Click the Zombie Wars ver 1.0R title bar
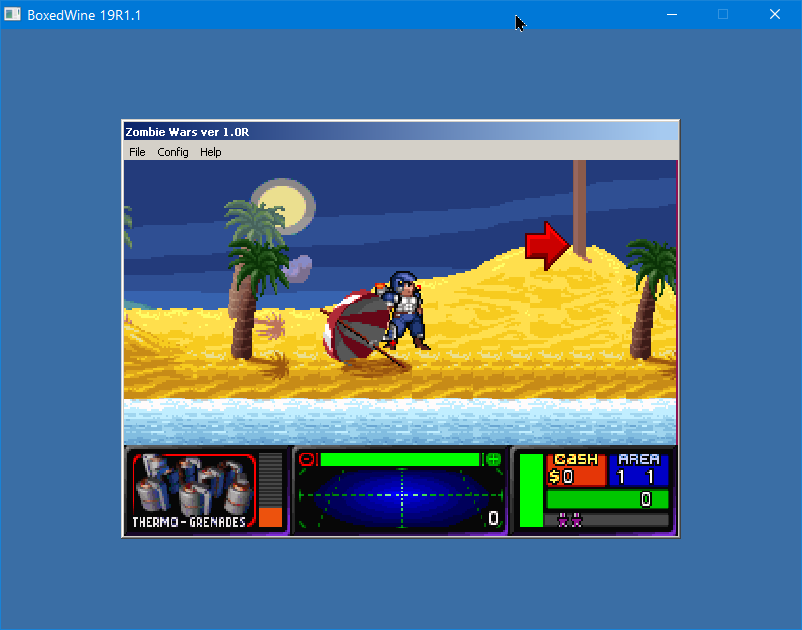 [402, 132]
